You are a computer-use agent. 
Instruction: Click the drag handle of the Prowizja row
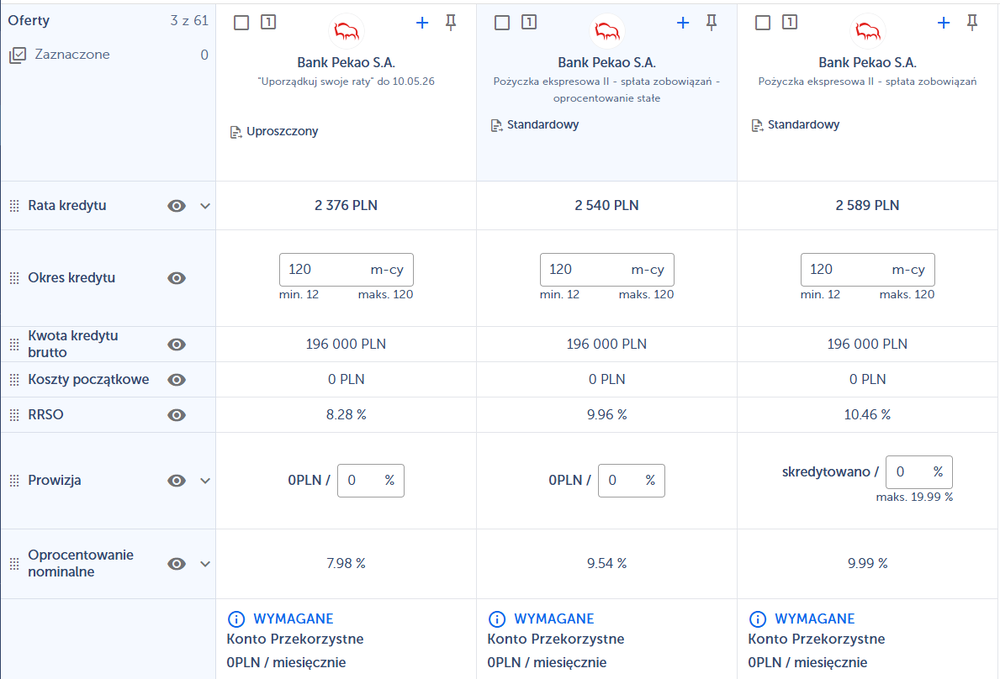(14, 481)
